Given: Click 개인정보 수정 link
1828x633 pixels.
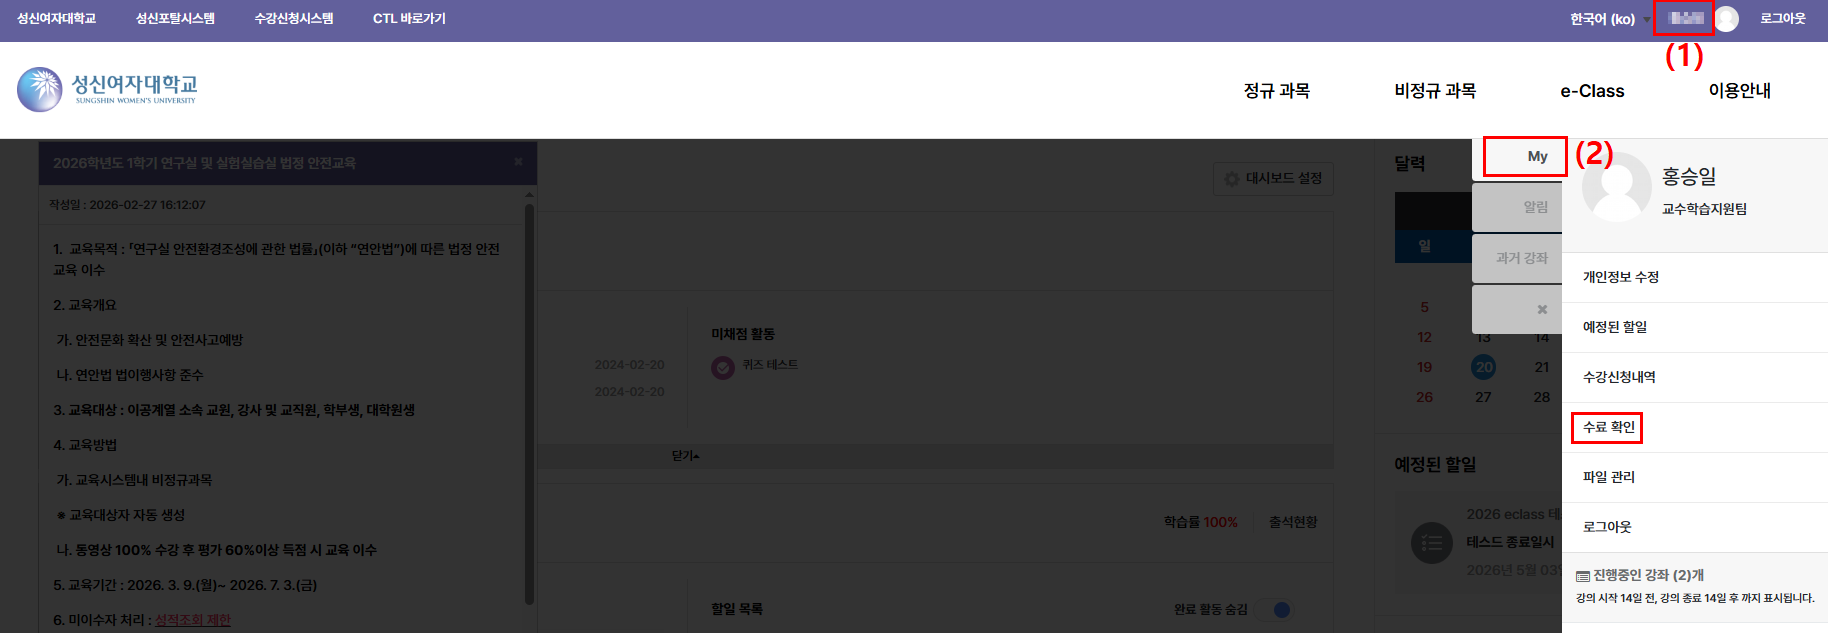Looking at the screenshot, I should point(1620,277).
